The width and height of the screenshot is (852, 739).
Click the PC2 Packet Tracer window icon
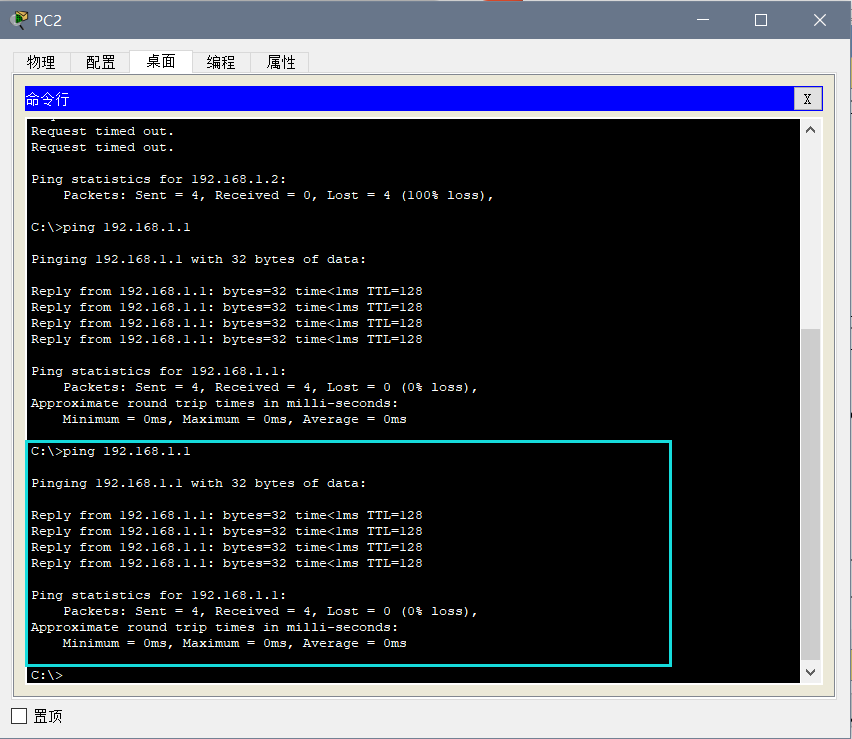click(x=19, y=20)
